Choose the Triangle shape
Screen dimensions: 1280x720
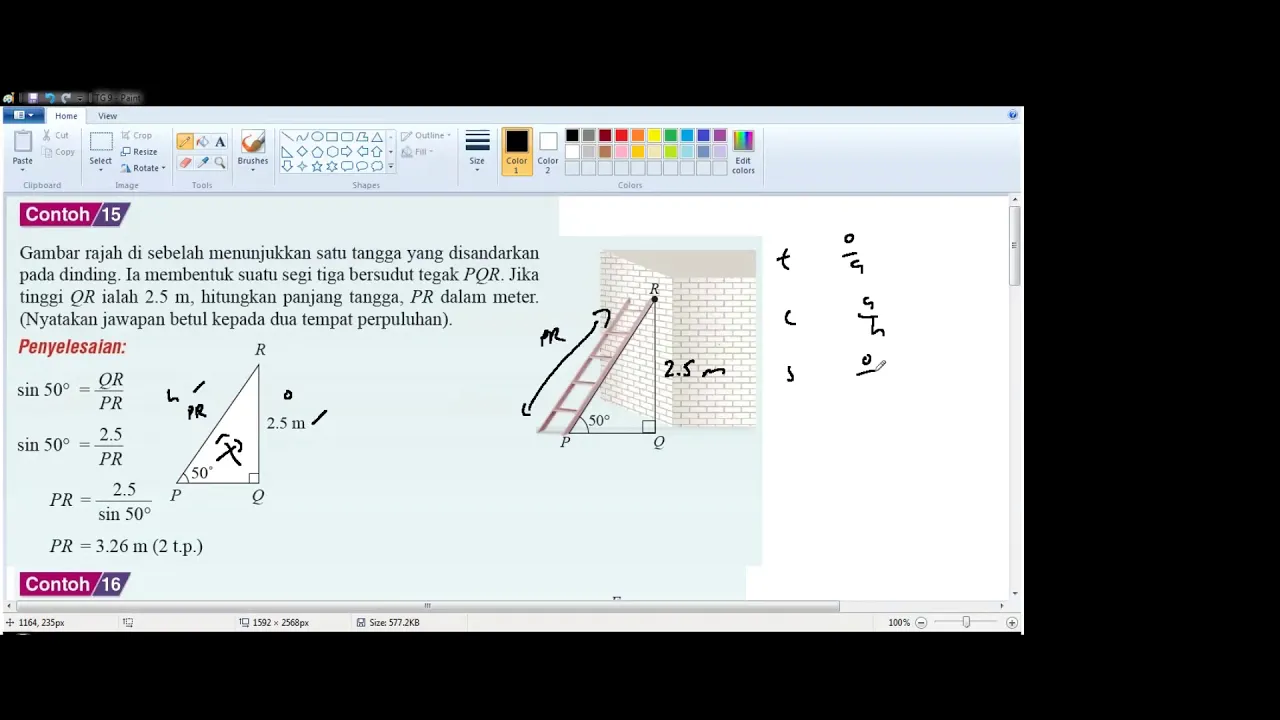tap(377, 137)
